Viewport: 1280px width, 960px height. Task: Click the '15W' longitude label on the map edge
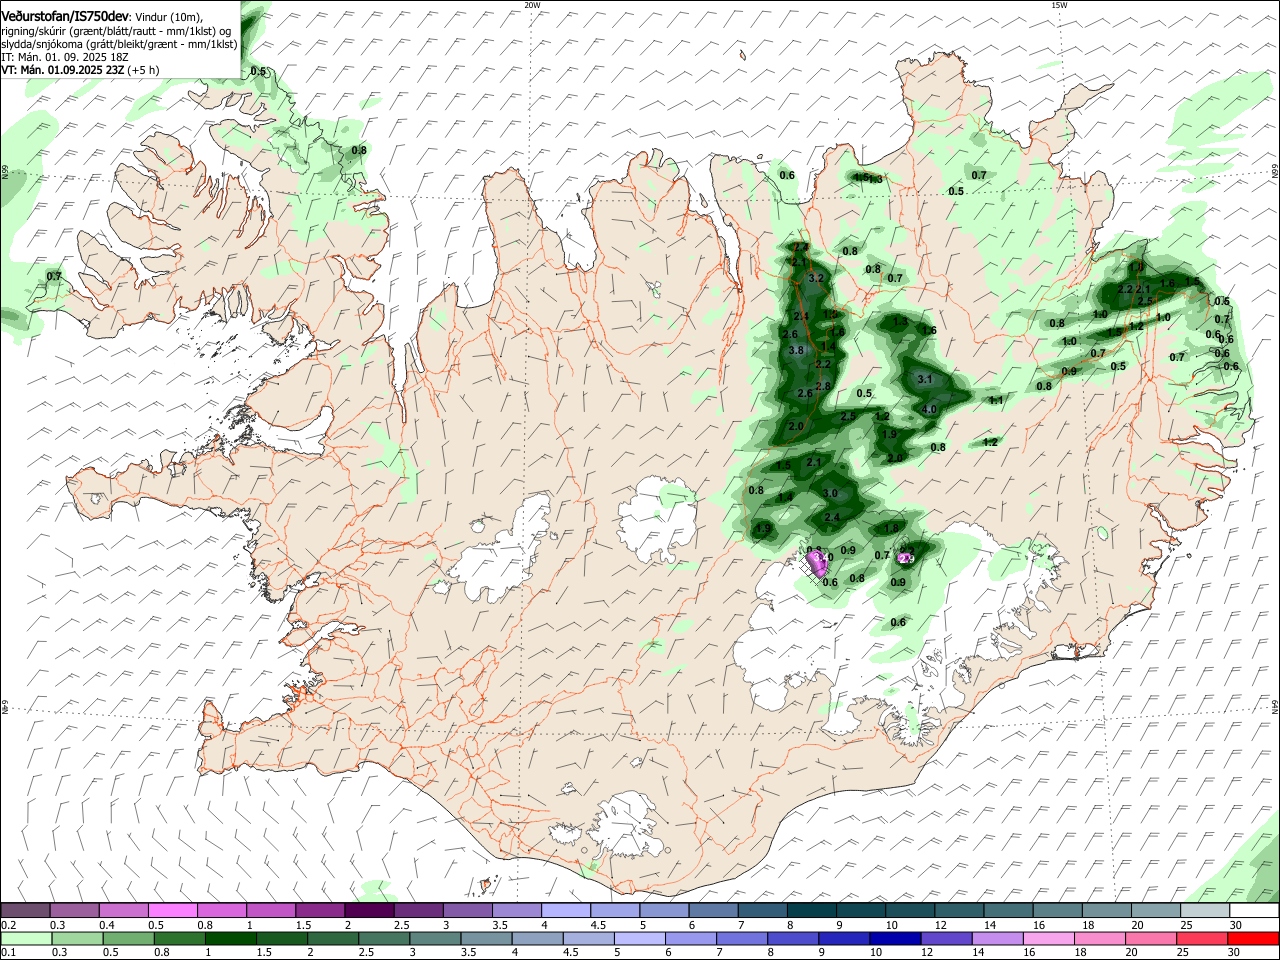coord(1059,5)
